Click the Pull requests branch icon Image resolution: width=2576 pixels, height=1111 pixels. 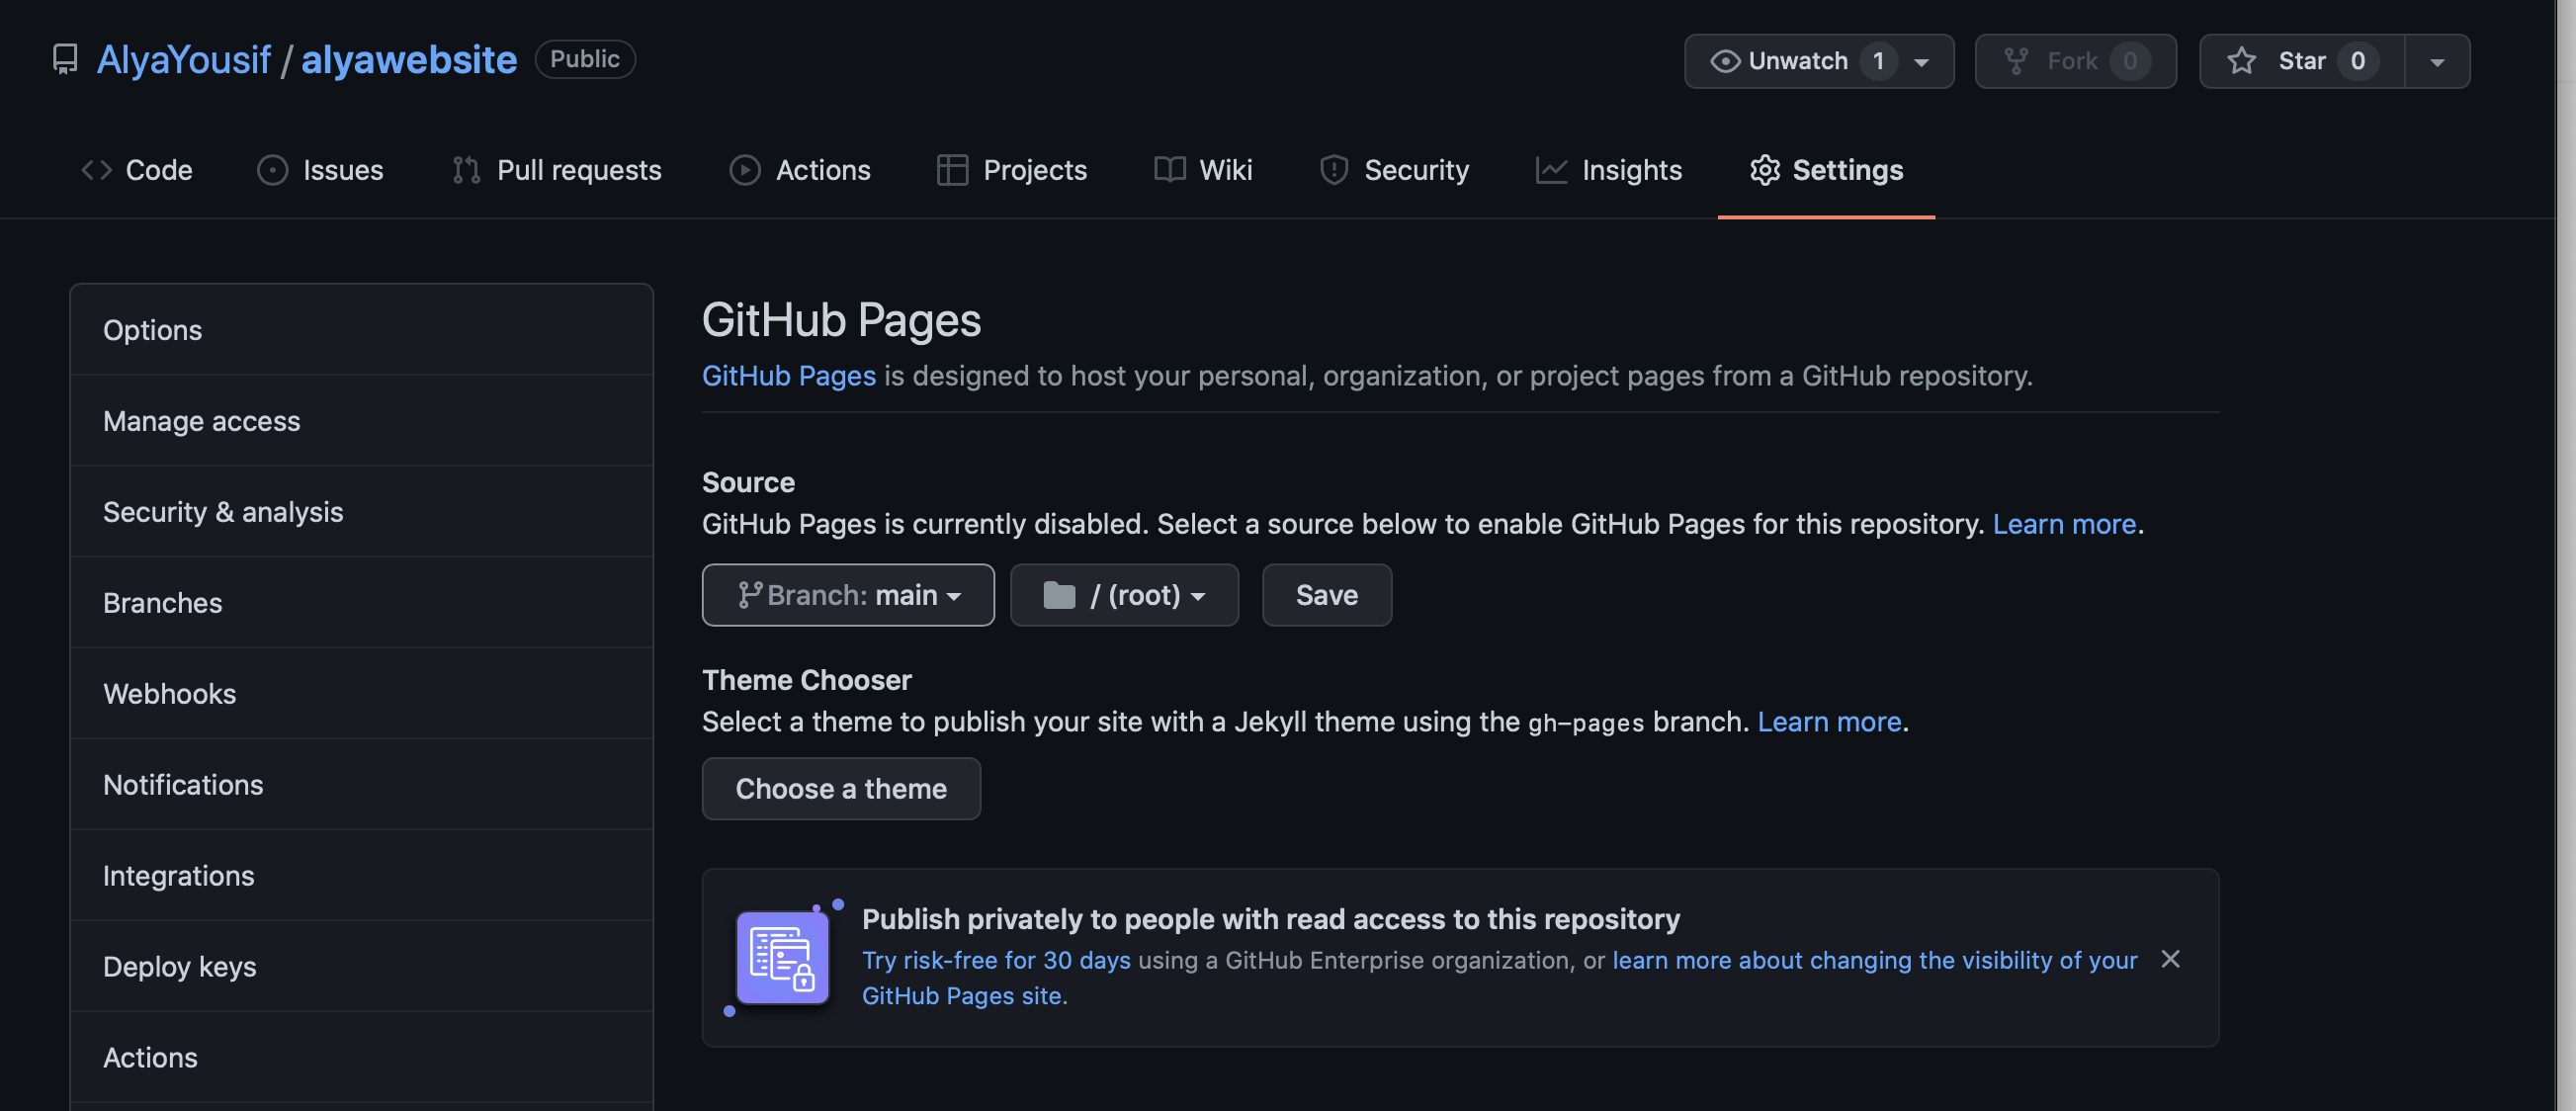coord(466,170)
